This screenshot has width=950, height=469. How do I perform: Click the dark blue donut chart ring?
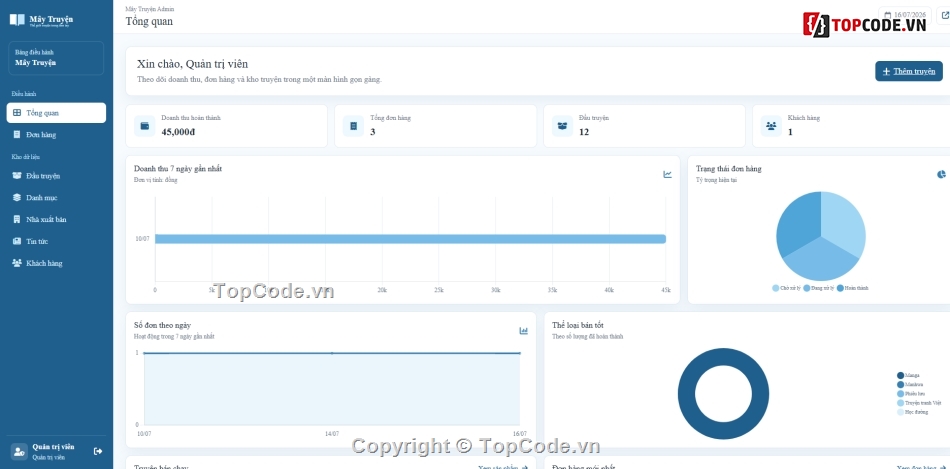[686, 394]
